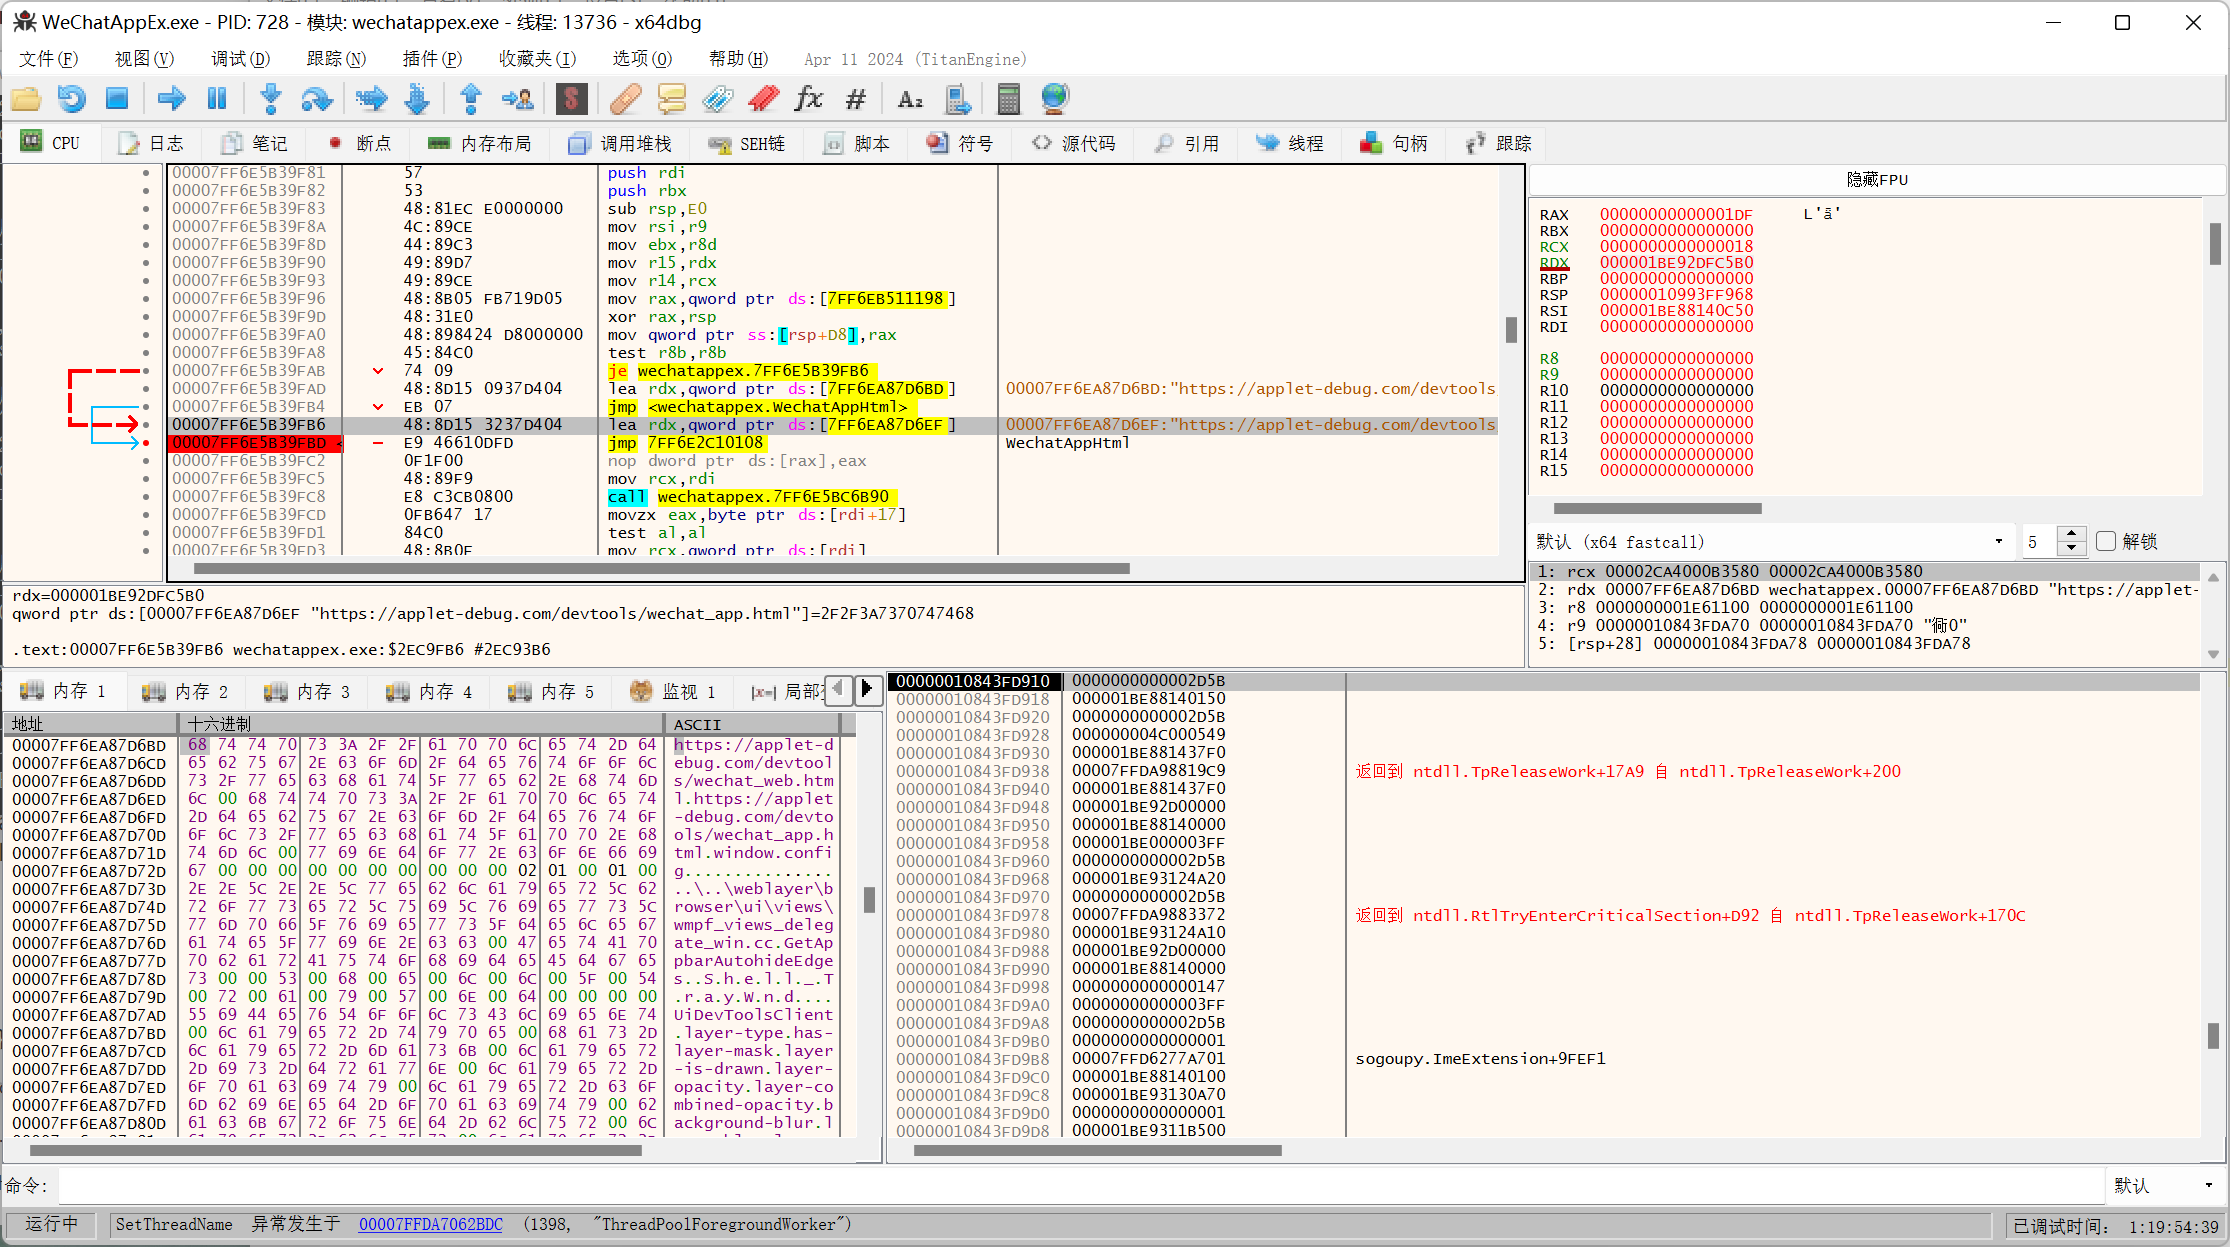The width and height of the screenshot is (2230, 1247).
Task: Click the run to user code icon
Action: tap(517, 99)
